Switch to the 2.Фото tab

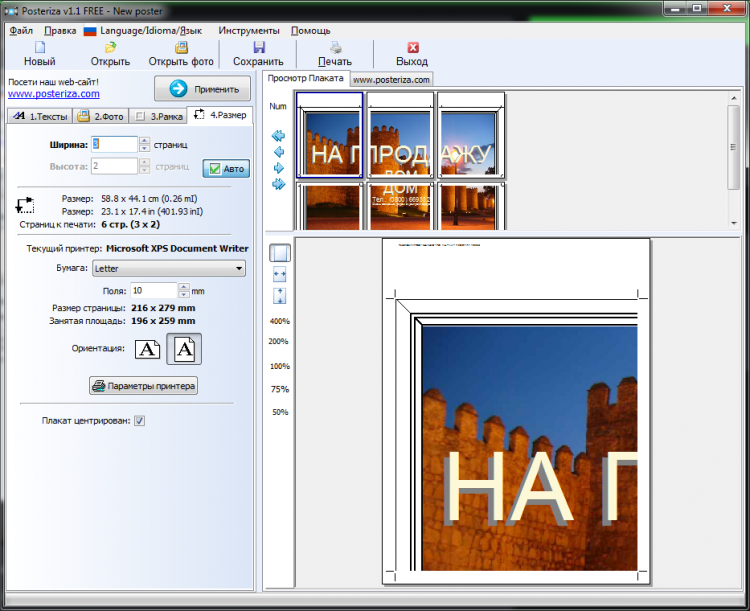(x=98, y=115)
